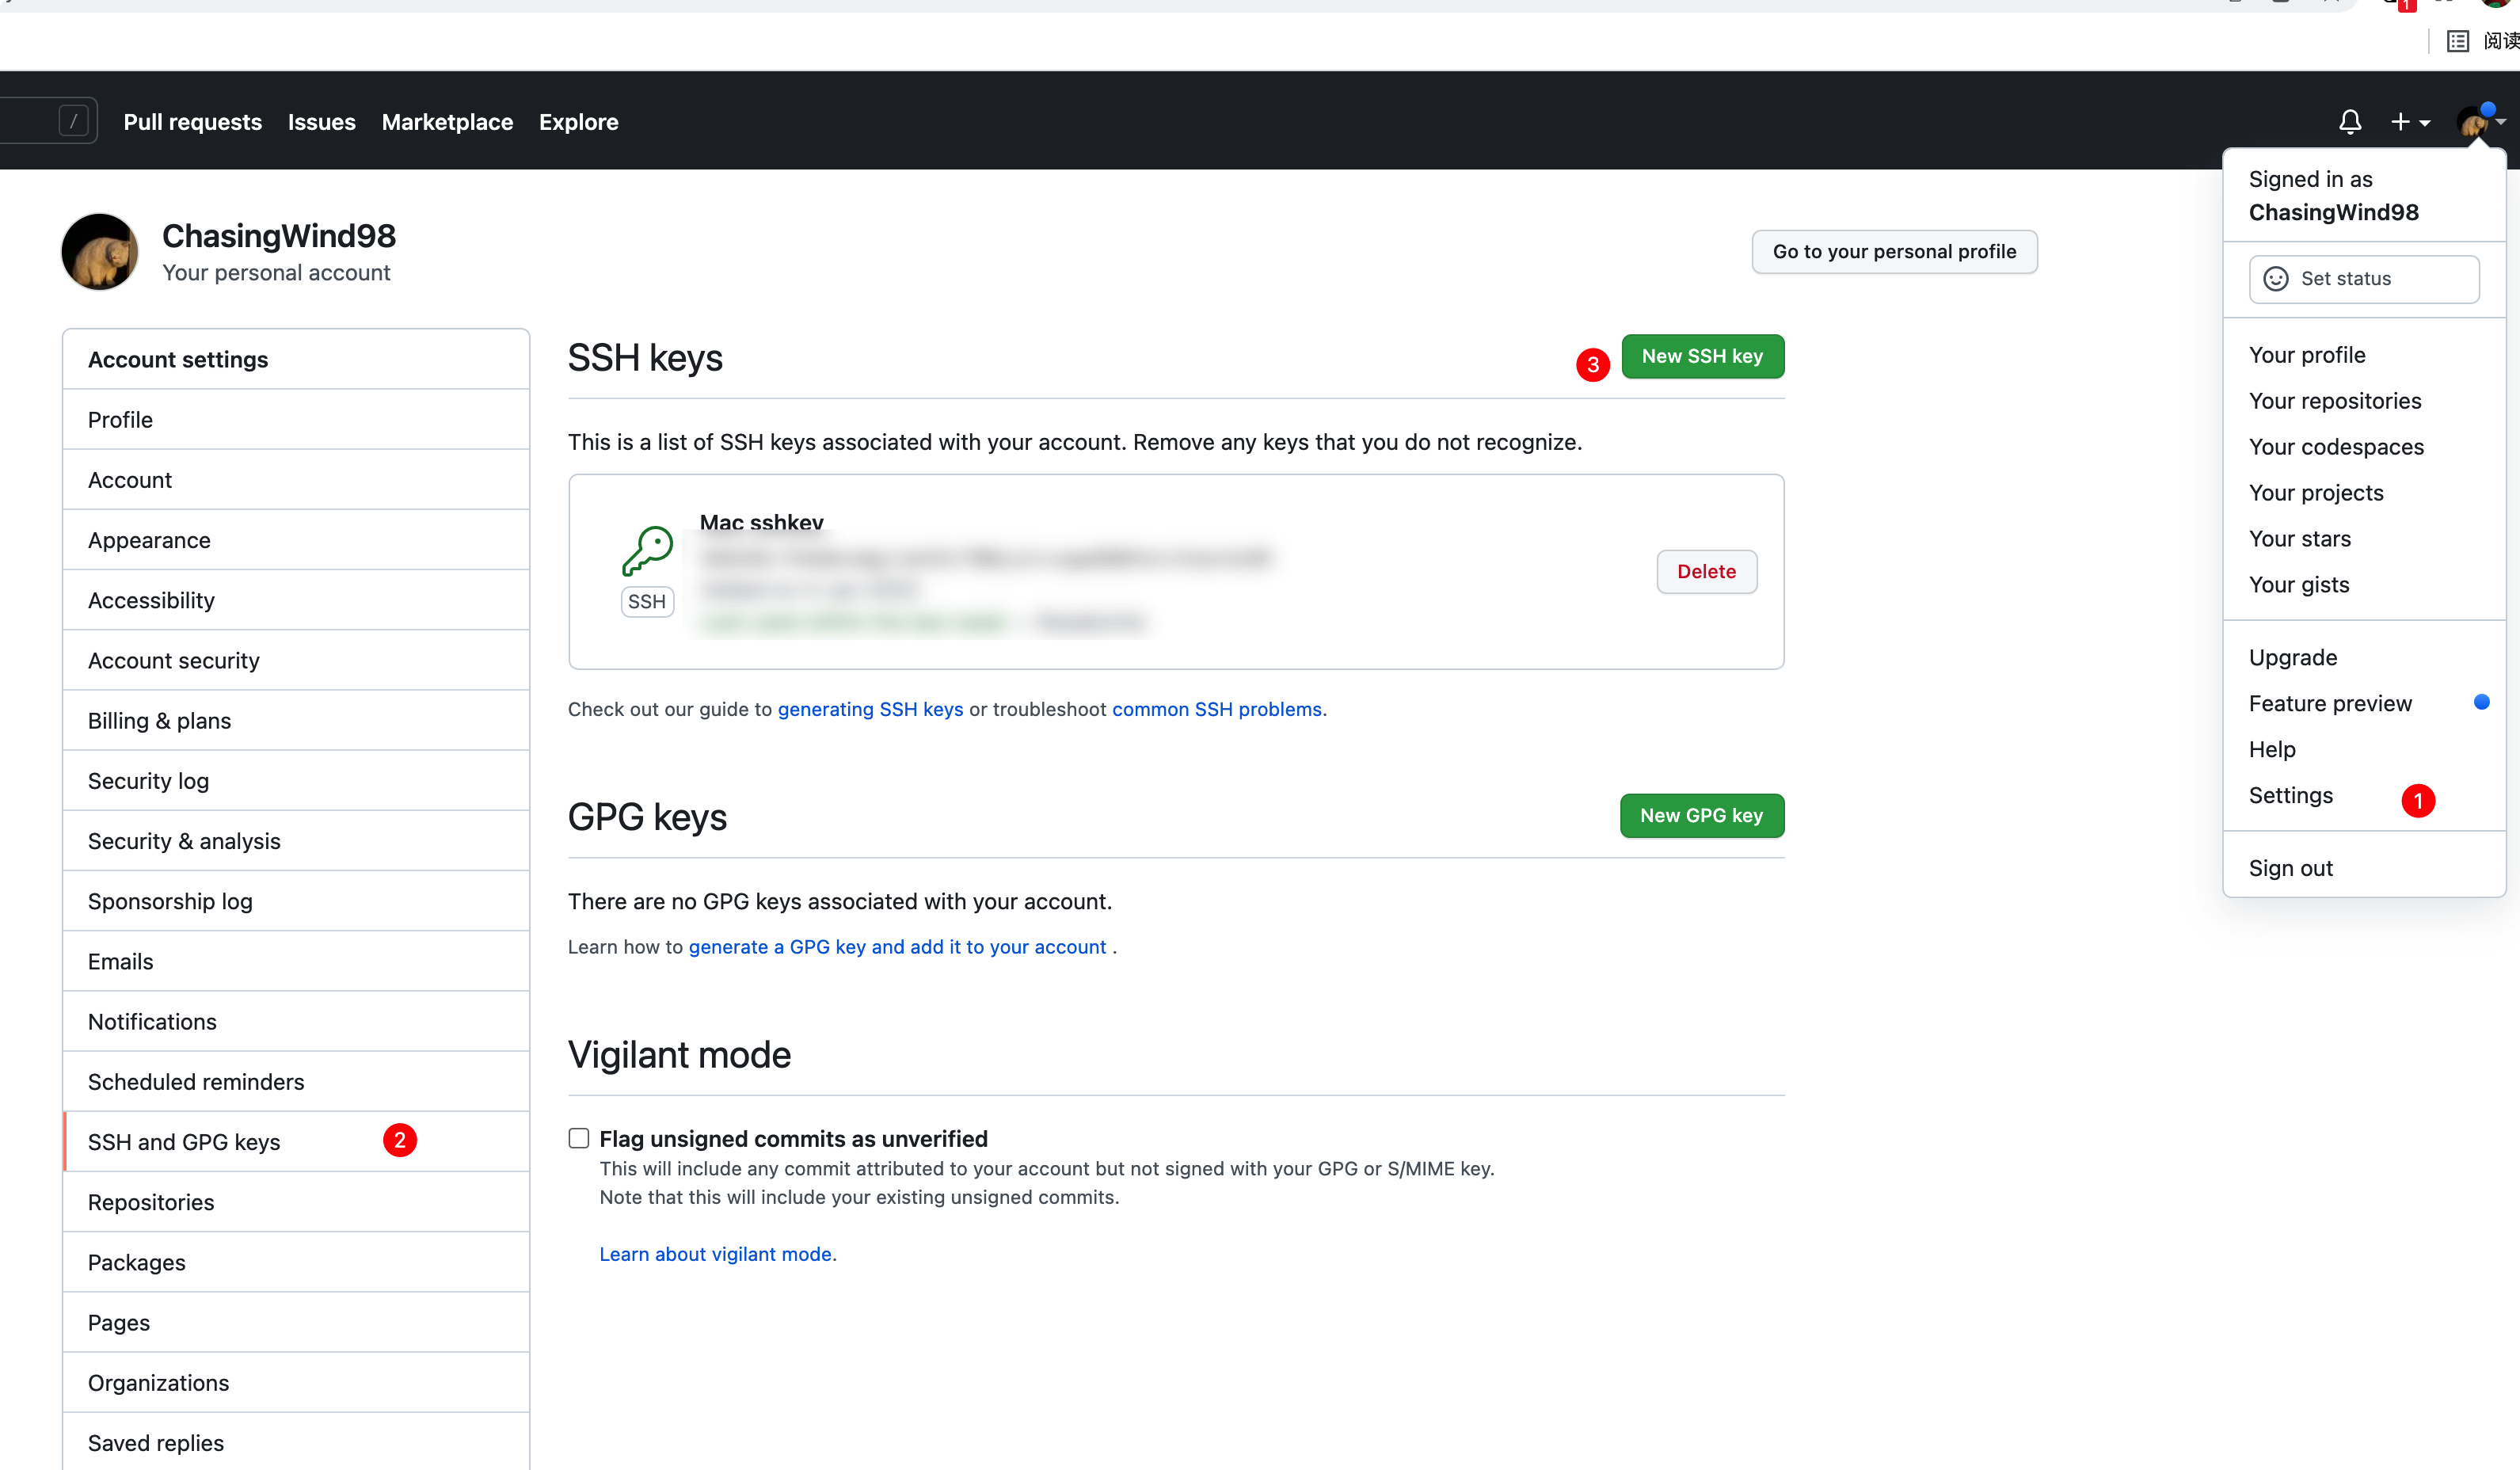Image resolution: width=2520 pixels, height=1470 pixels.
Task: Expand the plus create-new dropdown
Action: coord(2410,122)
